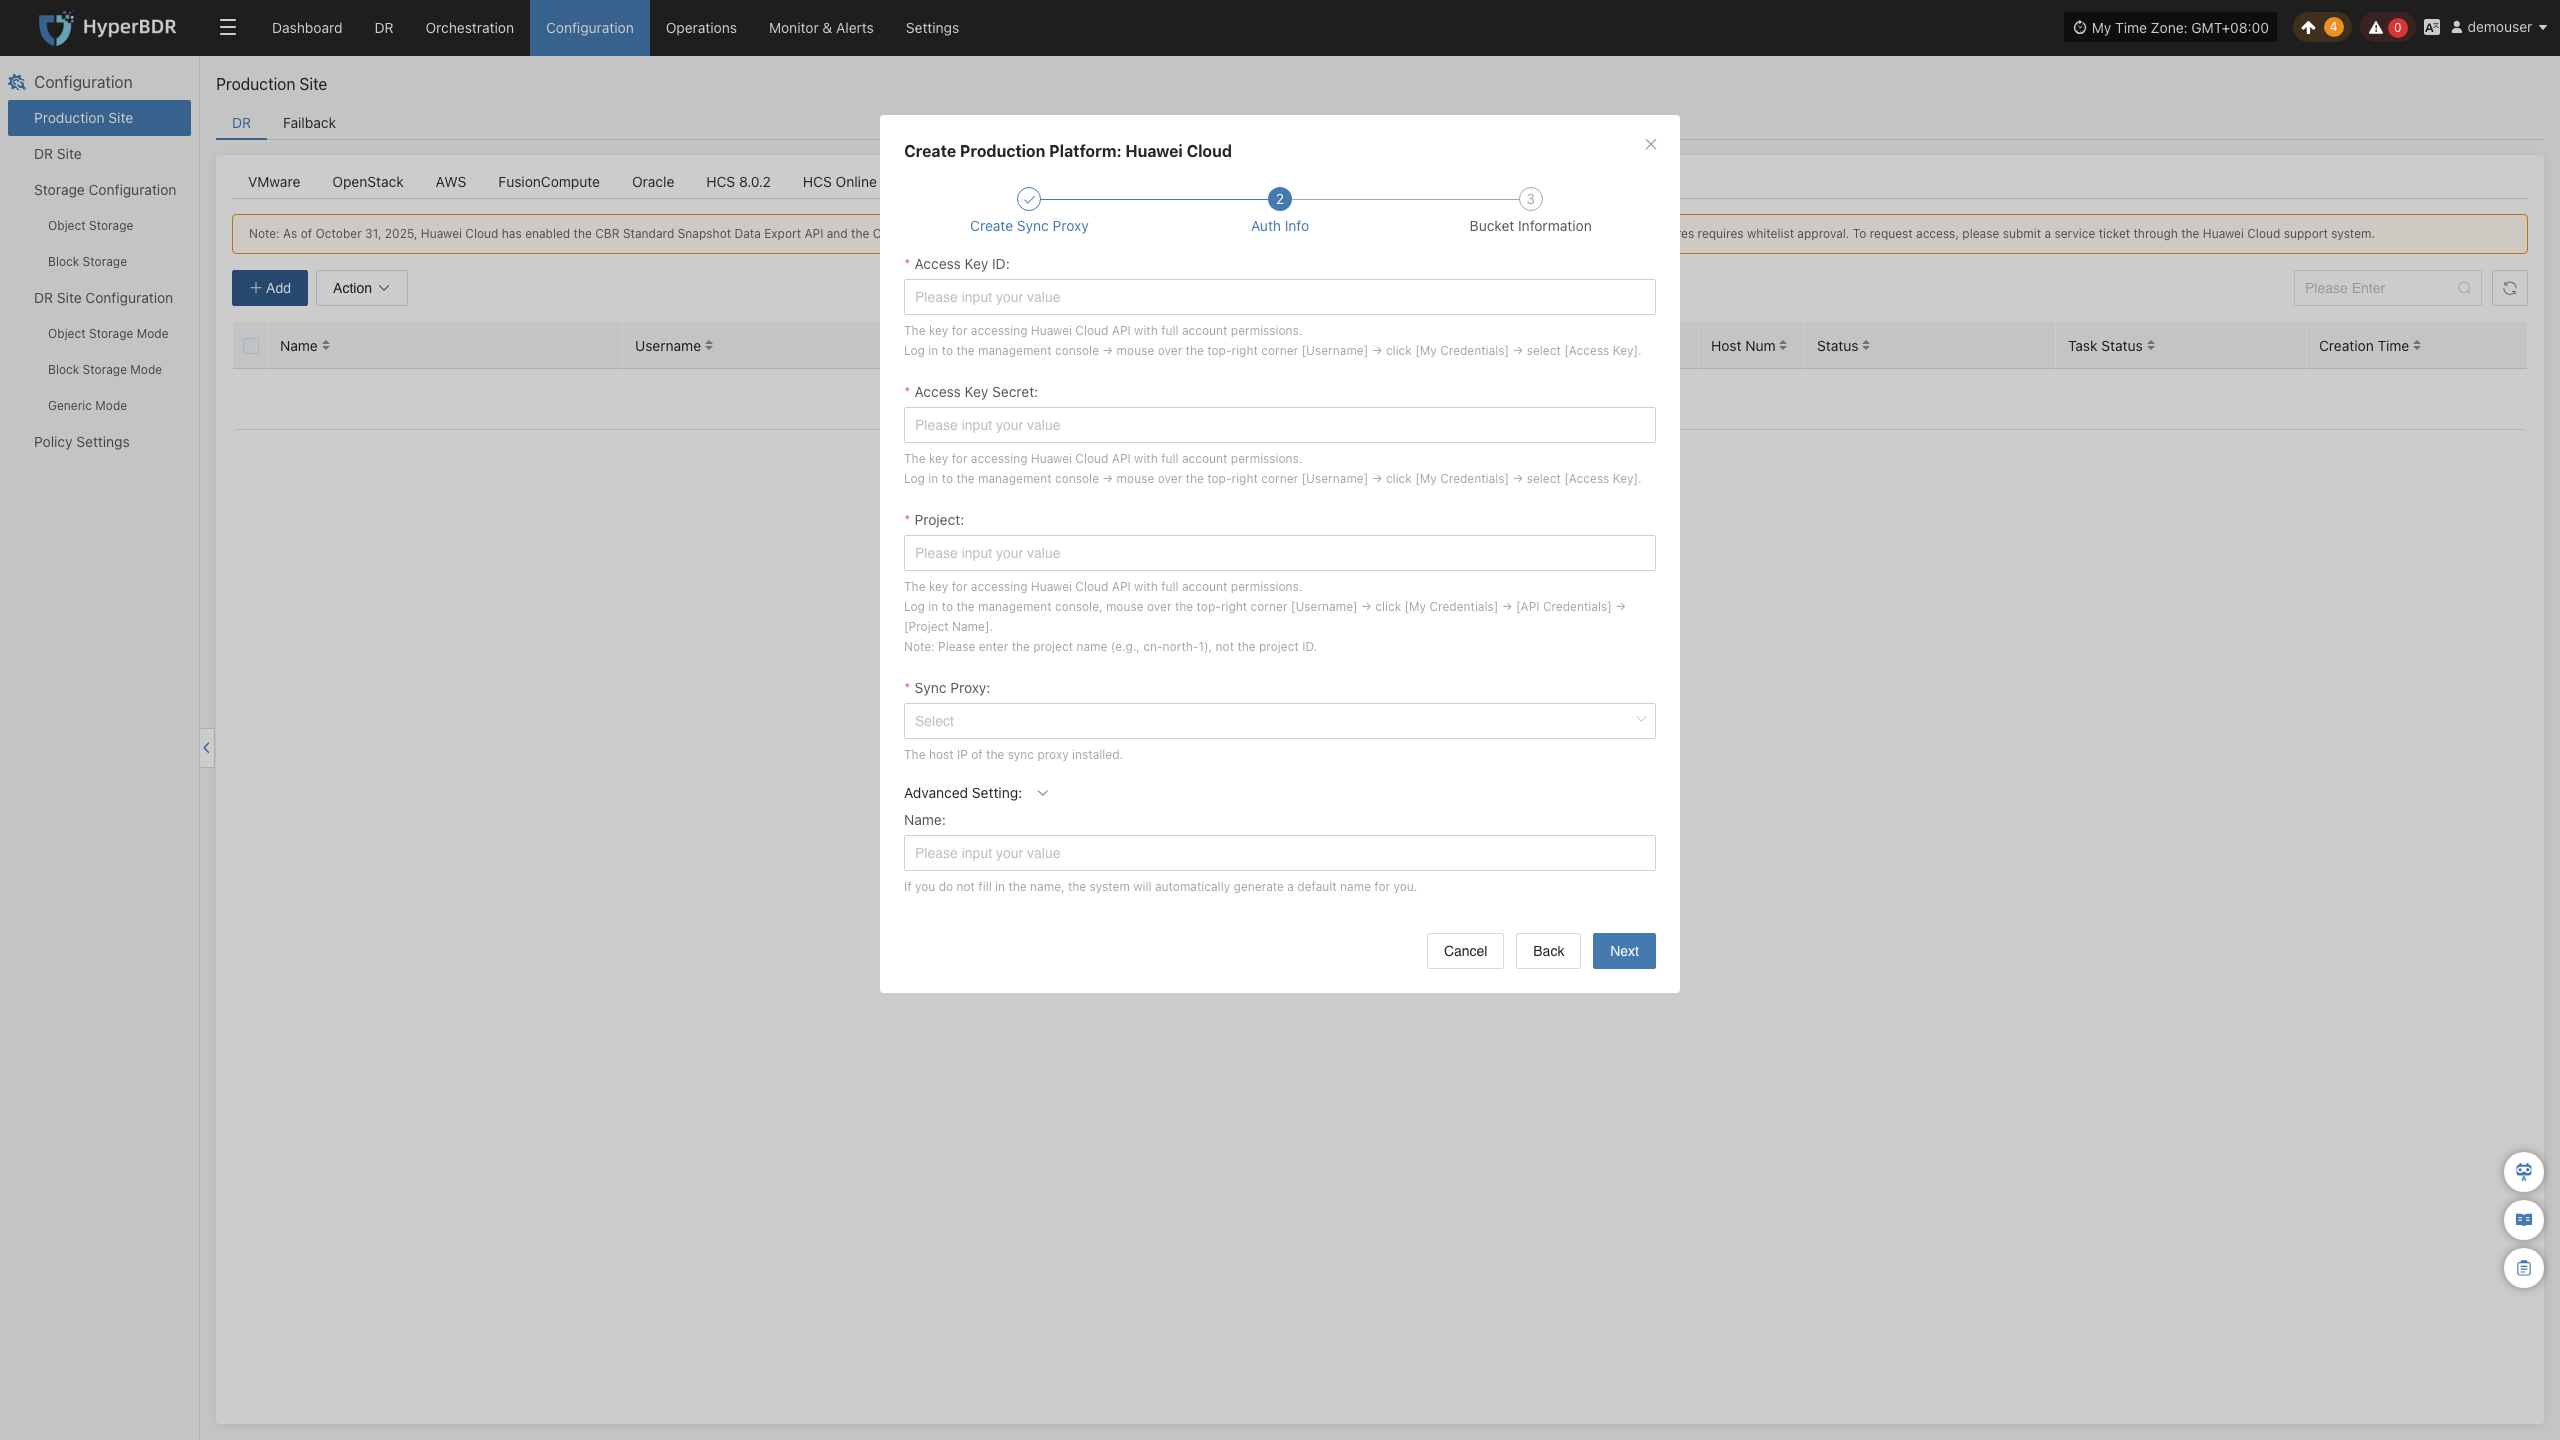
Task: Click the refresh icon beside search box
Action: [2510, 288]
